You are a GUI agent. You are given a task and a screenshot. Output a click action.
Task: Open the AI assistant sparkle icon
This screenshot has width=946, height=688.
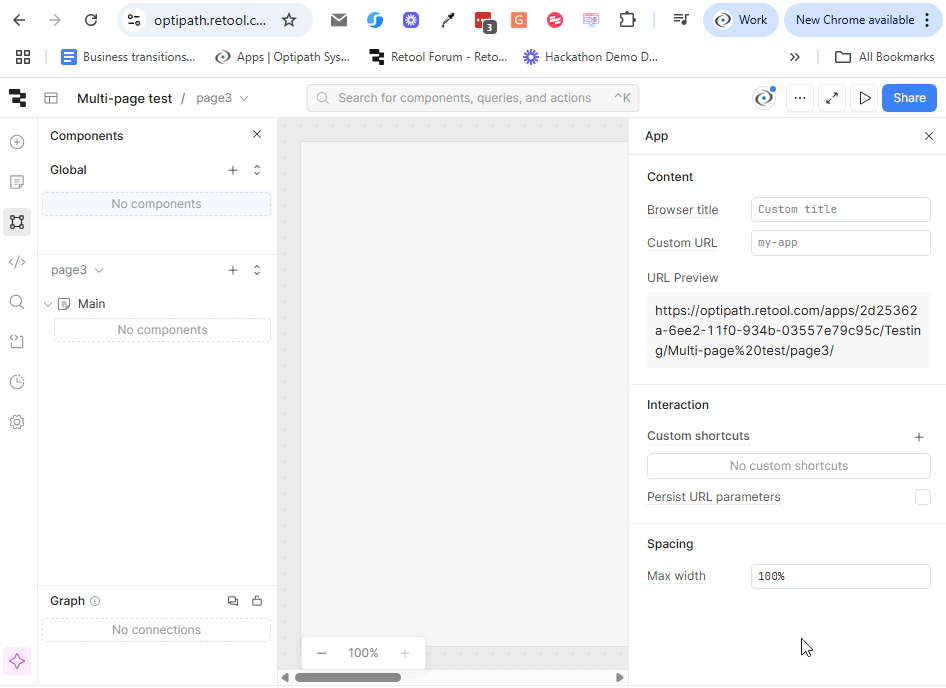tap(17, 661)
